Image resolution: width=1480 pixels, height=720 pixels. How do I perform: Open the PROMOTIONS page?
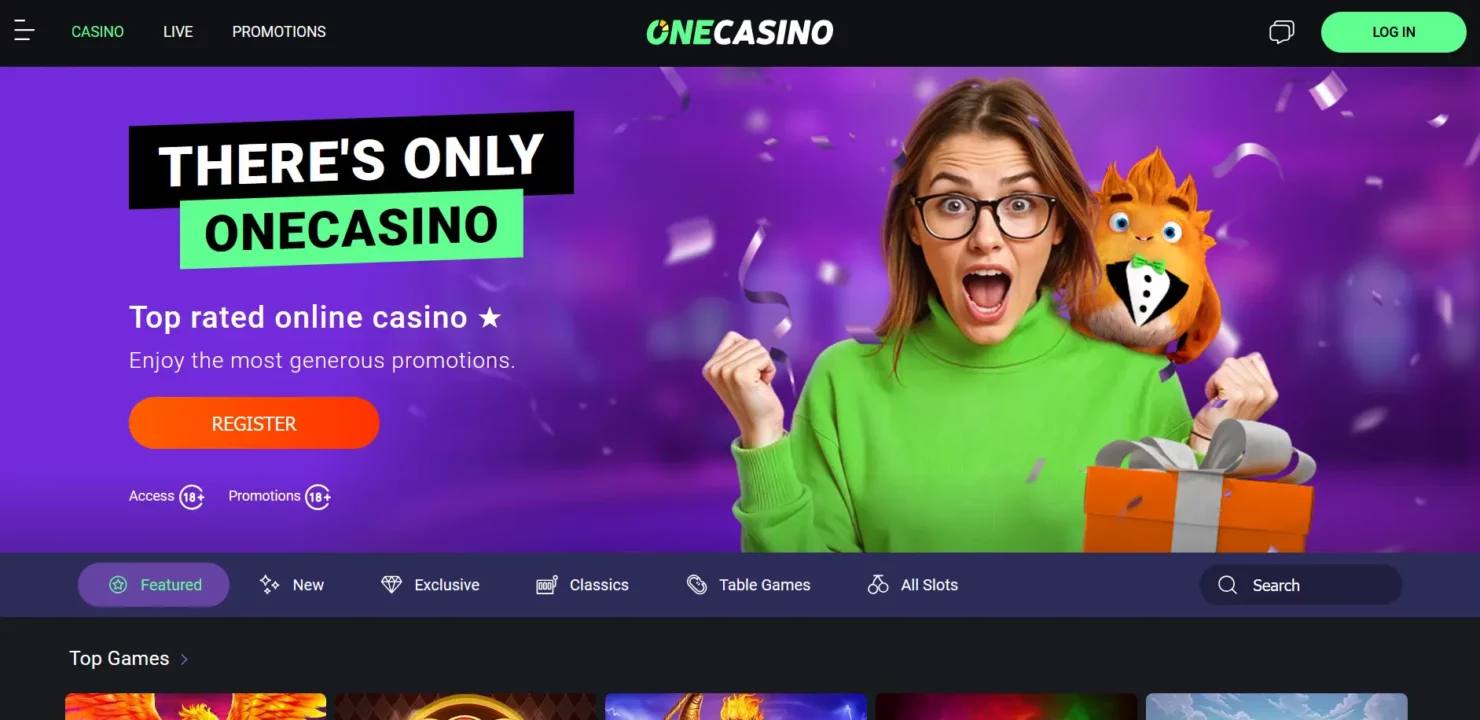(x=279, y=32)
